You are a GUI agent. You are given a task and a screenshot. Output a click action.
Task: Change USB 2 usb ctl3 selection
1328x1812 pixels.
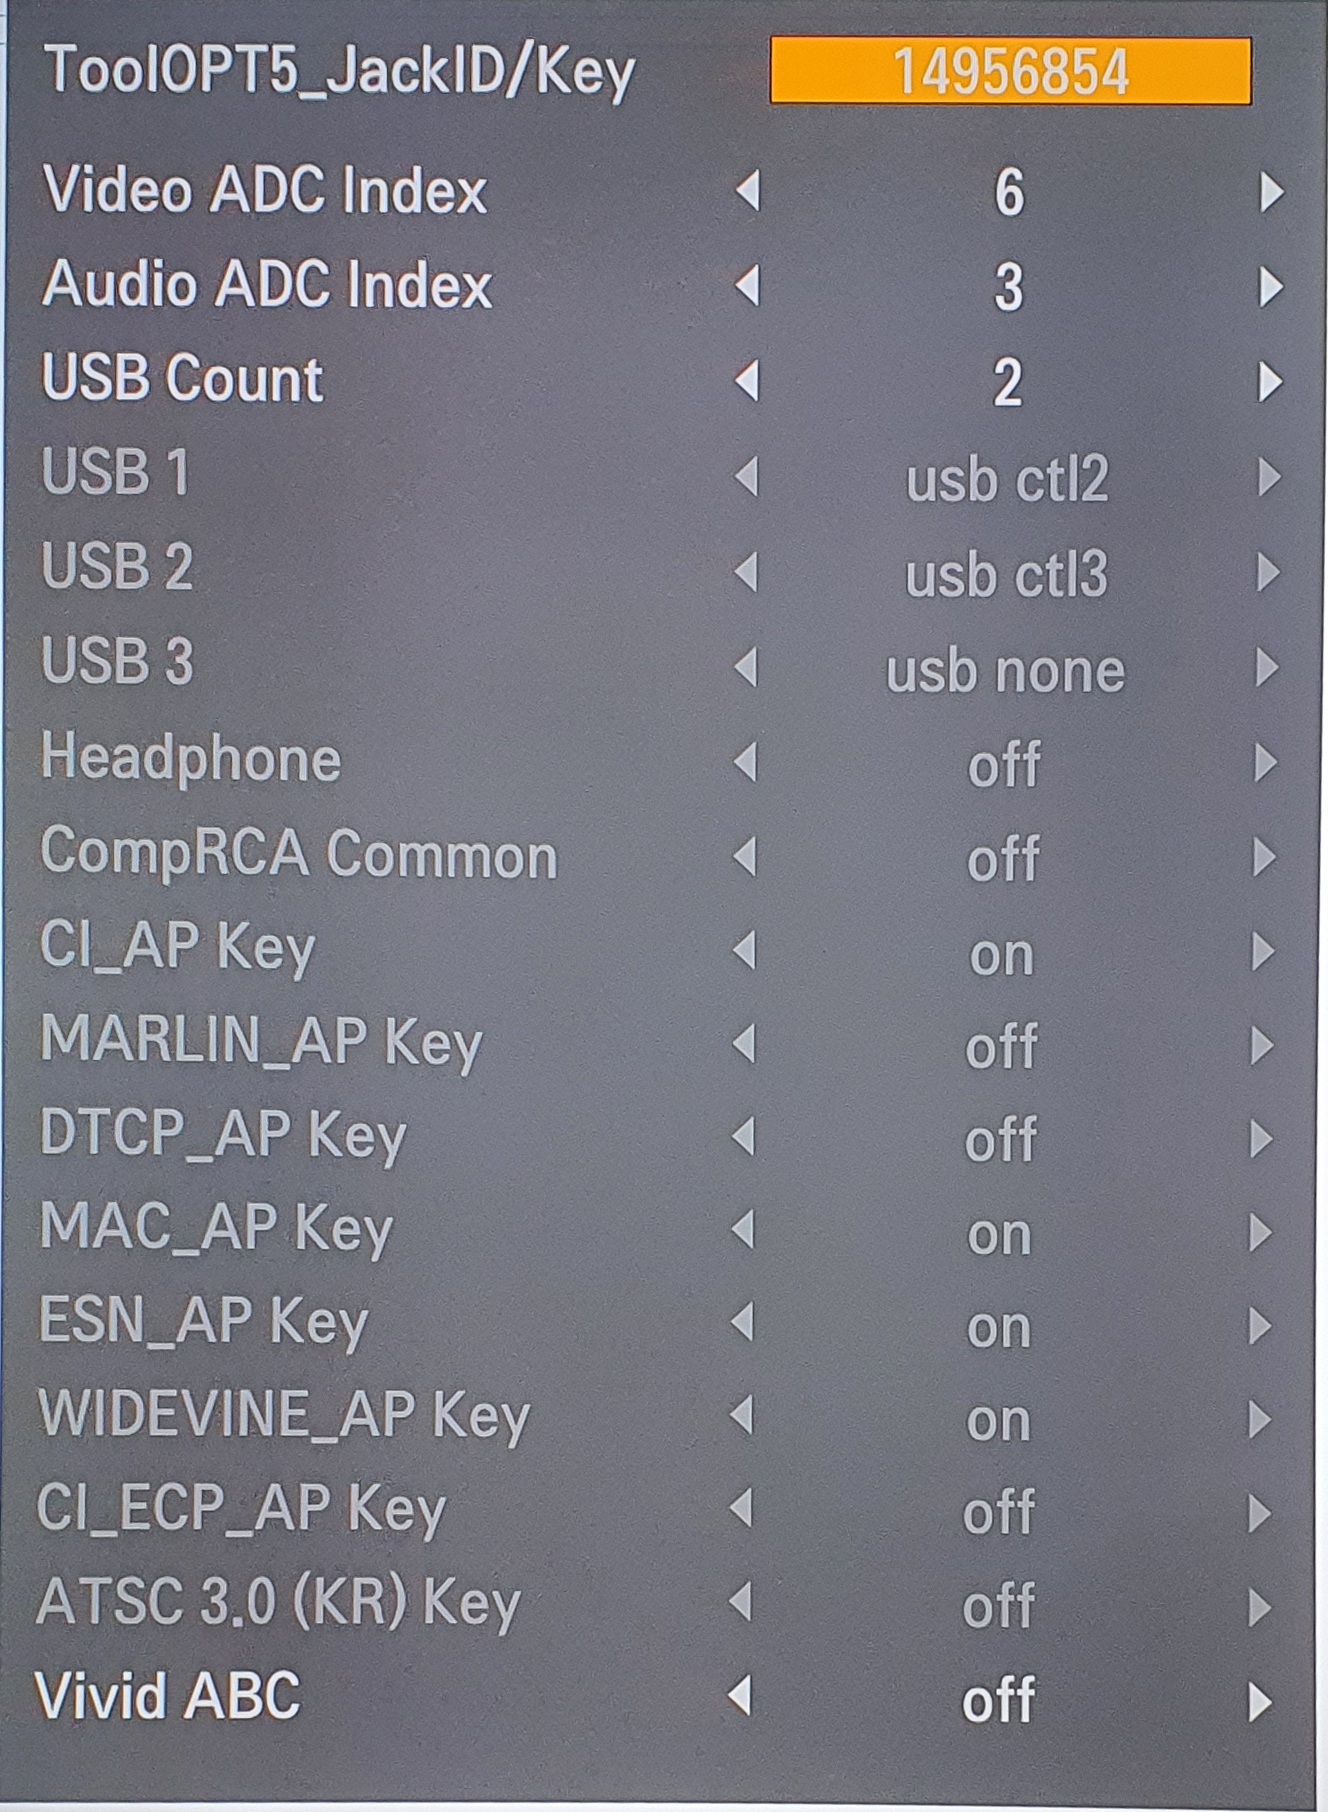1006,575
